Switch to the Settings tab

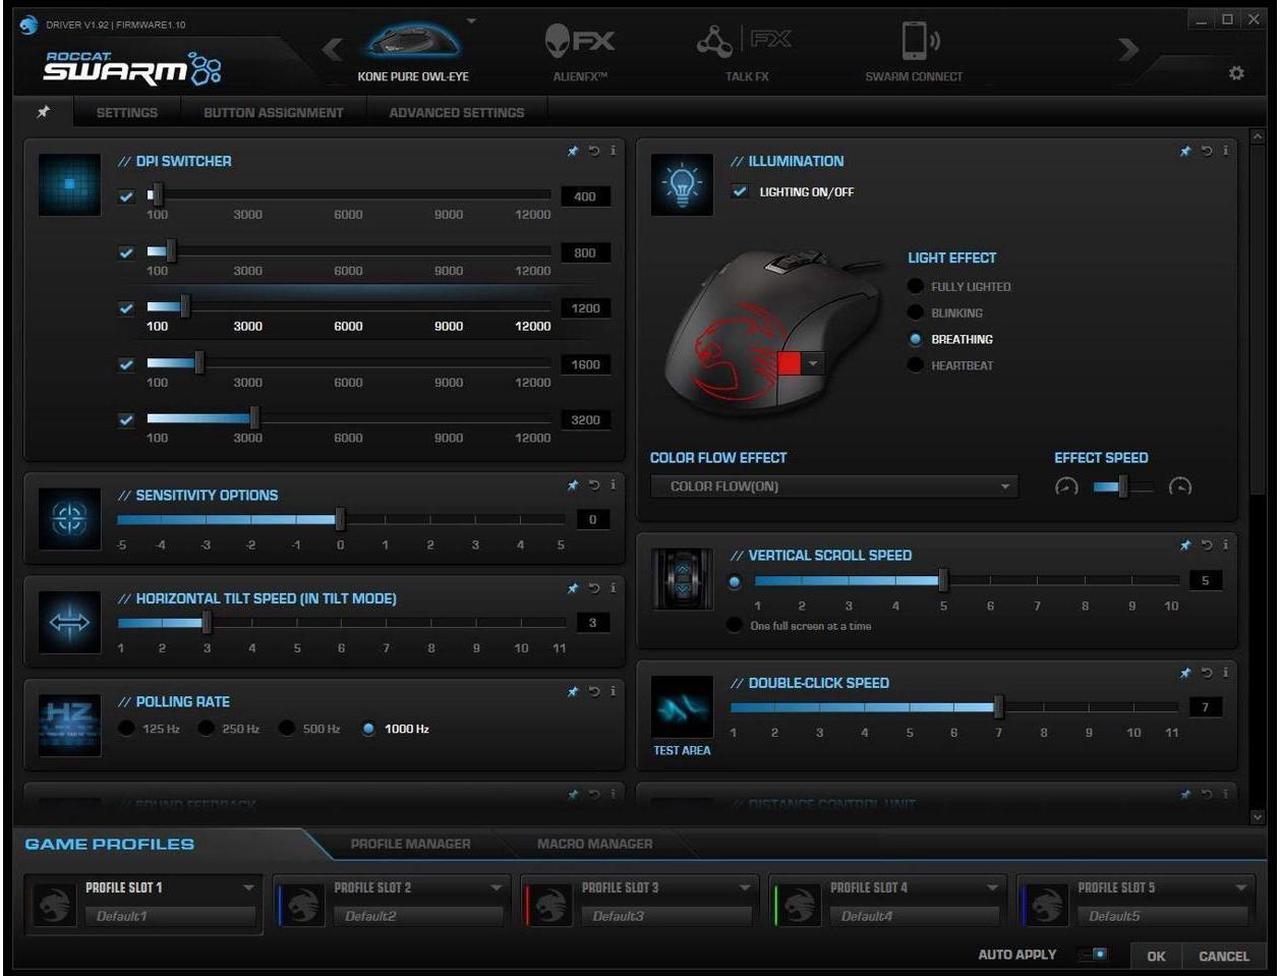point(127,113)
